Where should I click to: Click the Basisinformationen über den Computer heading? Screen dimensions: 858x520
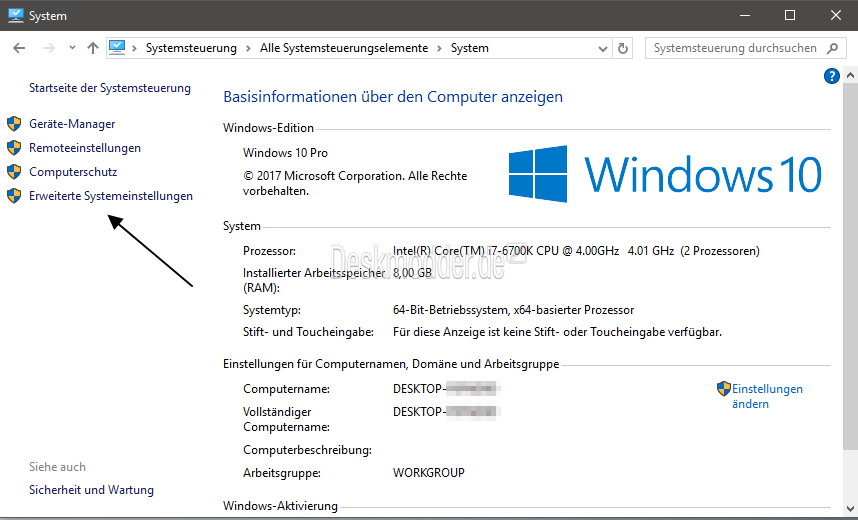click(x=393, y=97)
